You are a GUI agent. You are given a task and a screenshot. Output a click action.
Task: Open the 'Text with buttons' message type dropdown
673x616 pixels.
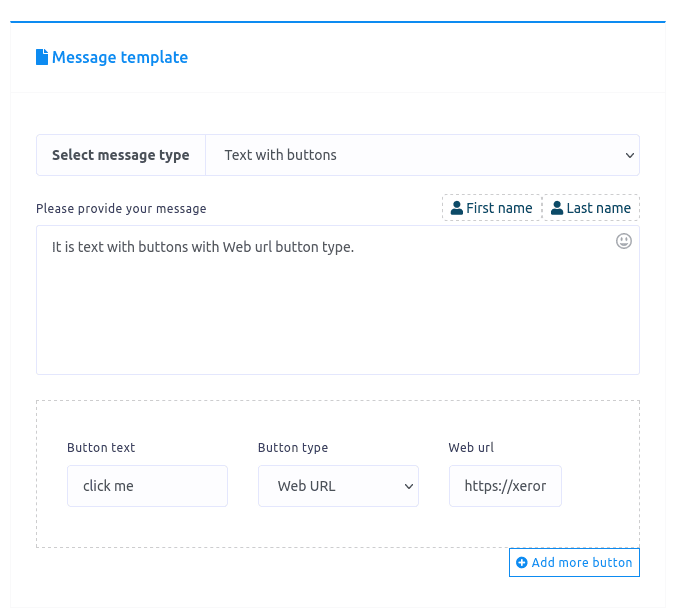coord(422,155)
